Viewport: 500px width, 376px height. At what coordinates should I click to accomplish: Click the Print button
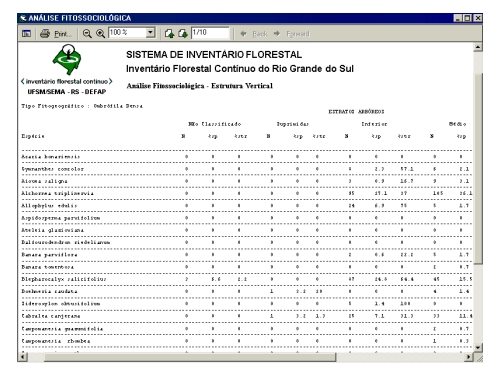click(x=55, y=34)
